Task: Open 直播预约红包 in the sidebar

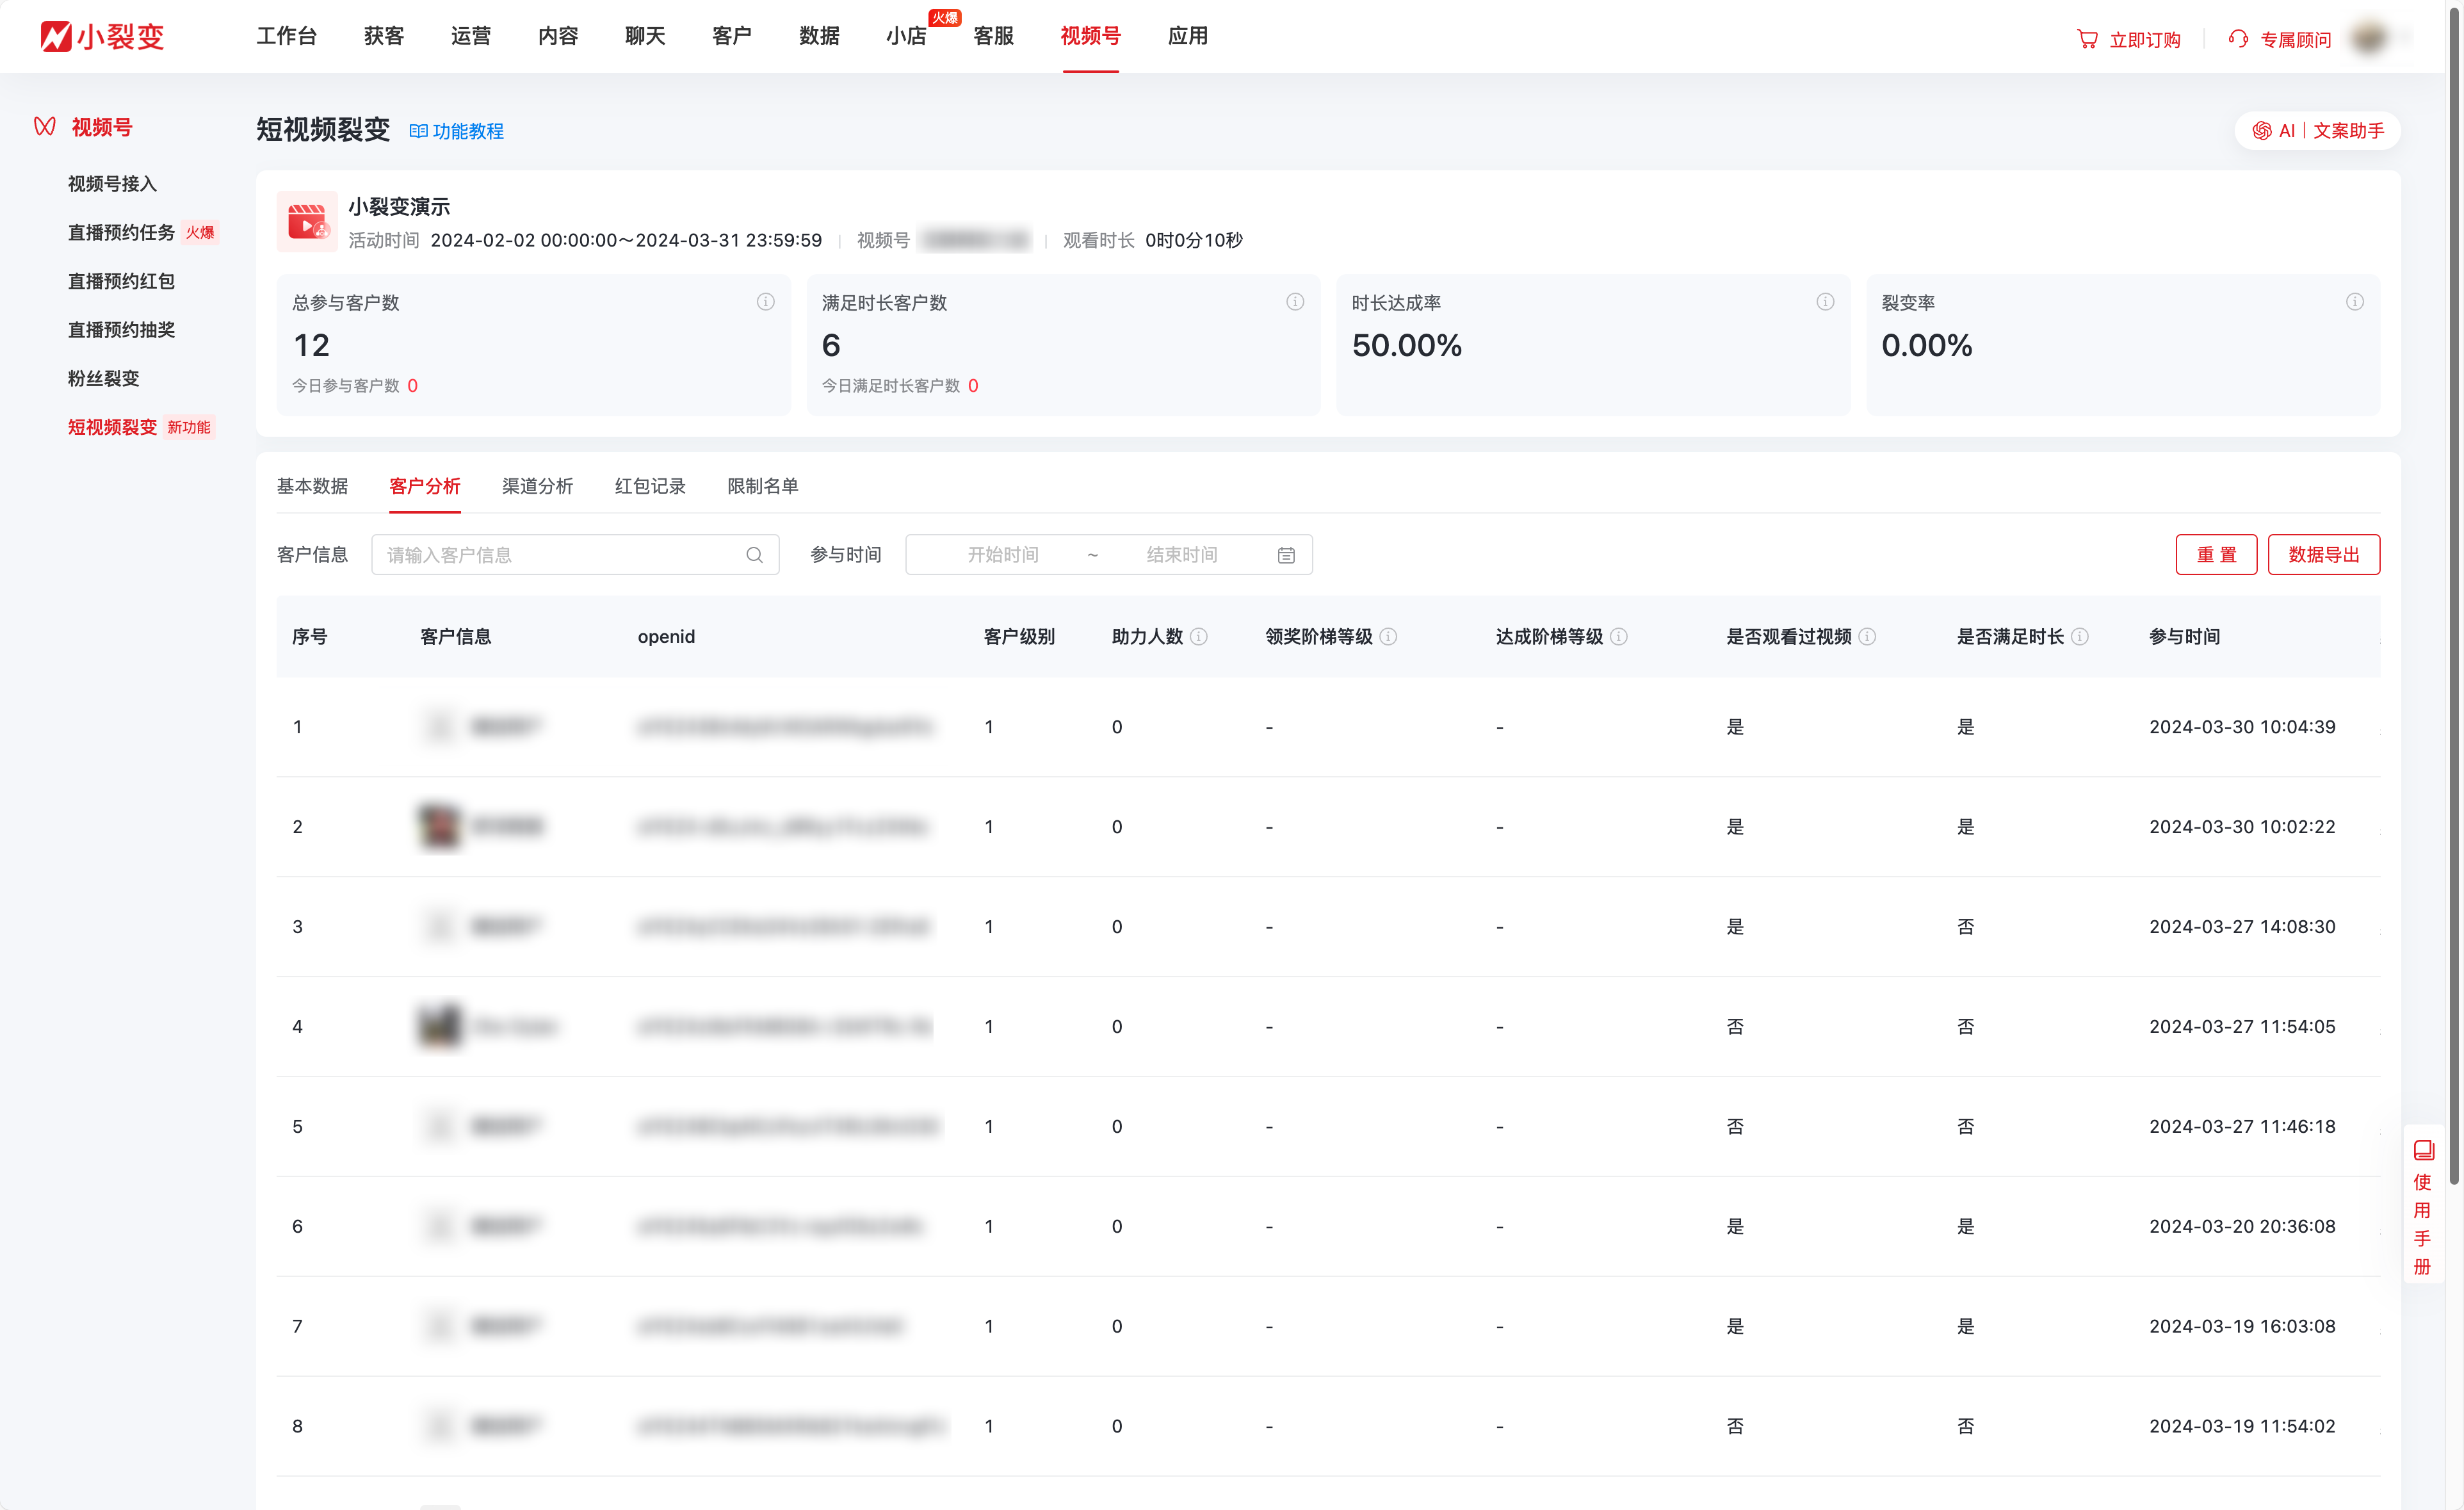Action: pyautogui.click(x=121, y=281)
